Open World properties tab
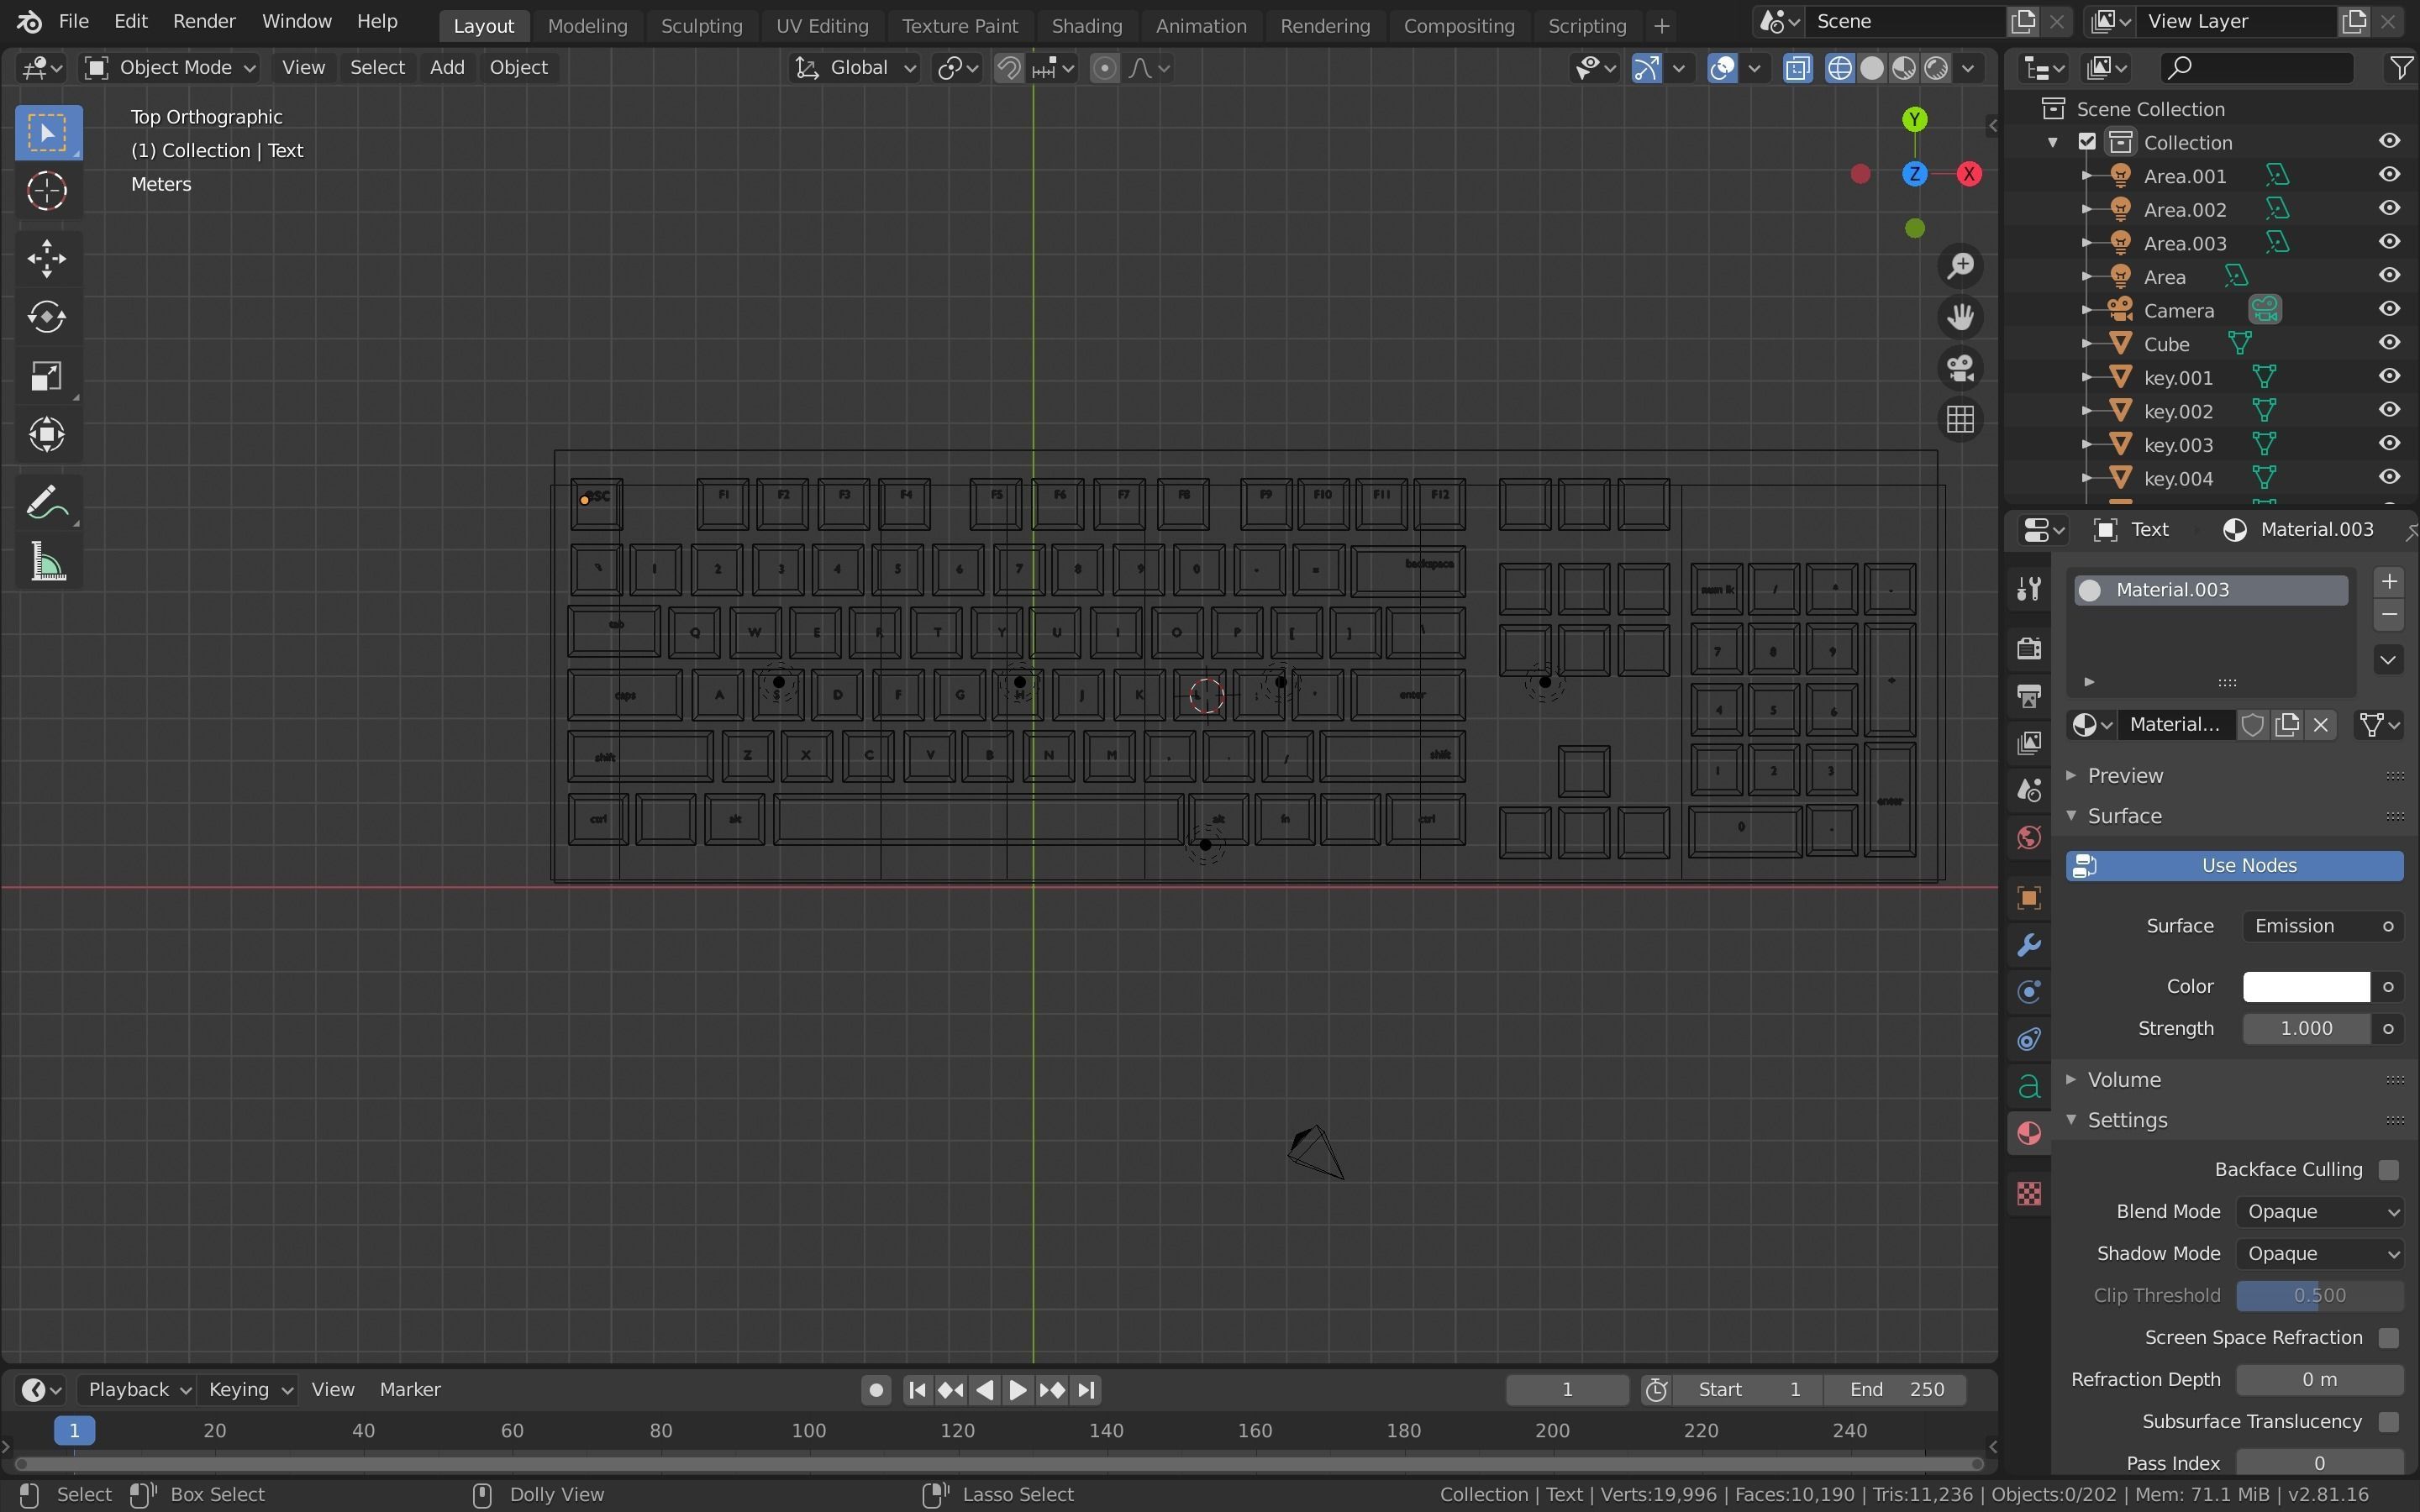Image resolution: width=2420 pixels, height=1512 pixels. coord(2028,837)
